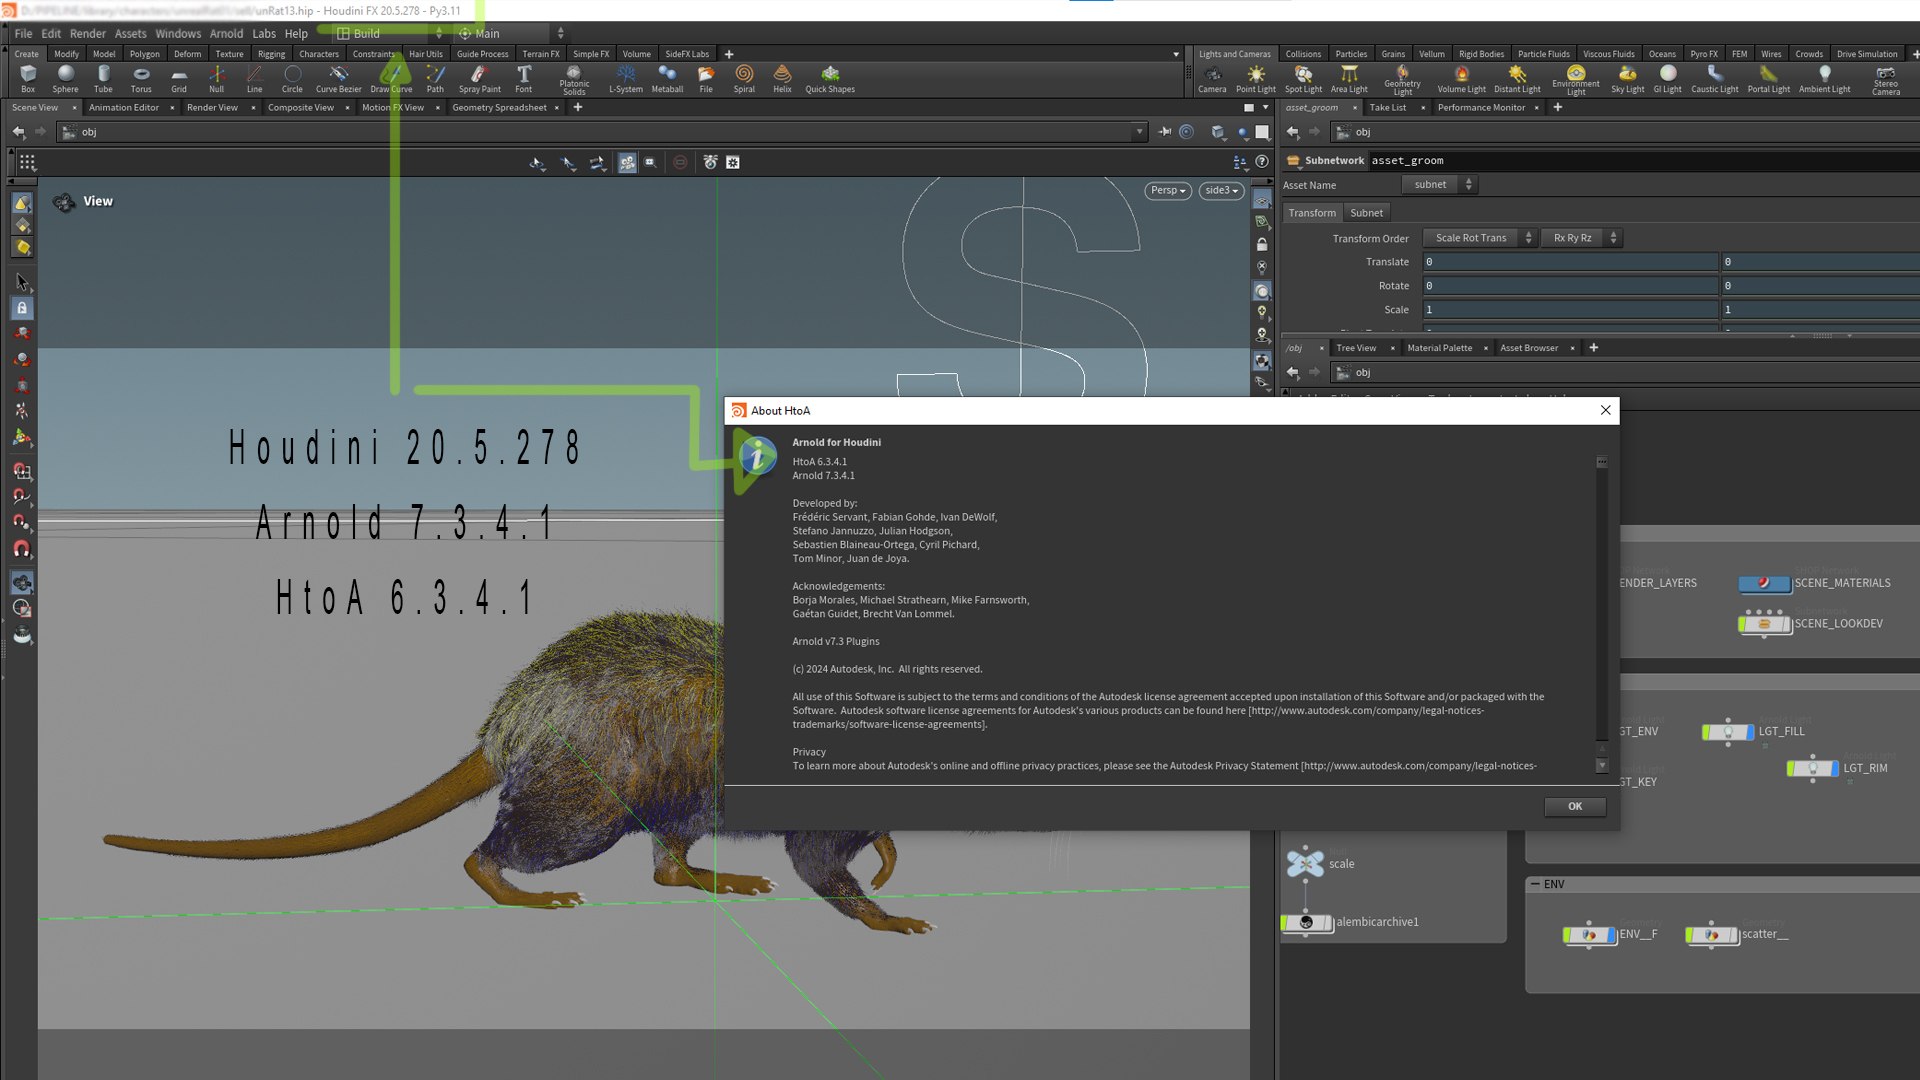The height and width of the screenshot is (1080, 1920).
Task: Click the Translate X input field
Action: pyautogui.click(x=1570, y=262)
